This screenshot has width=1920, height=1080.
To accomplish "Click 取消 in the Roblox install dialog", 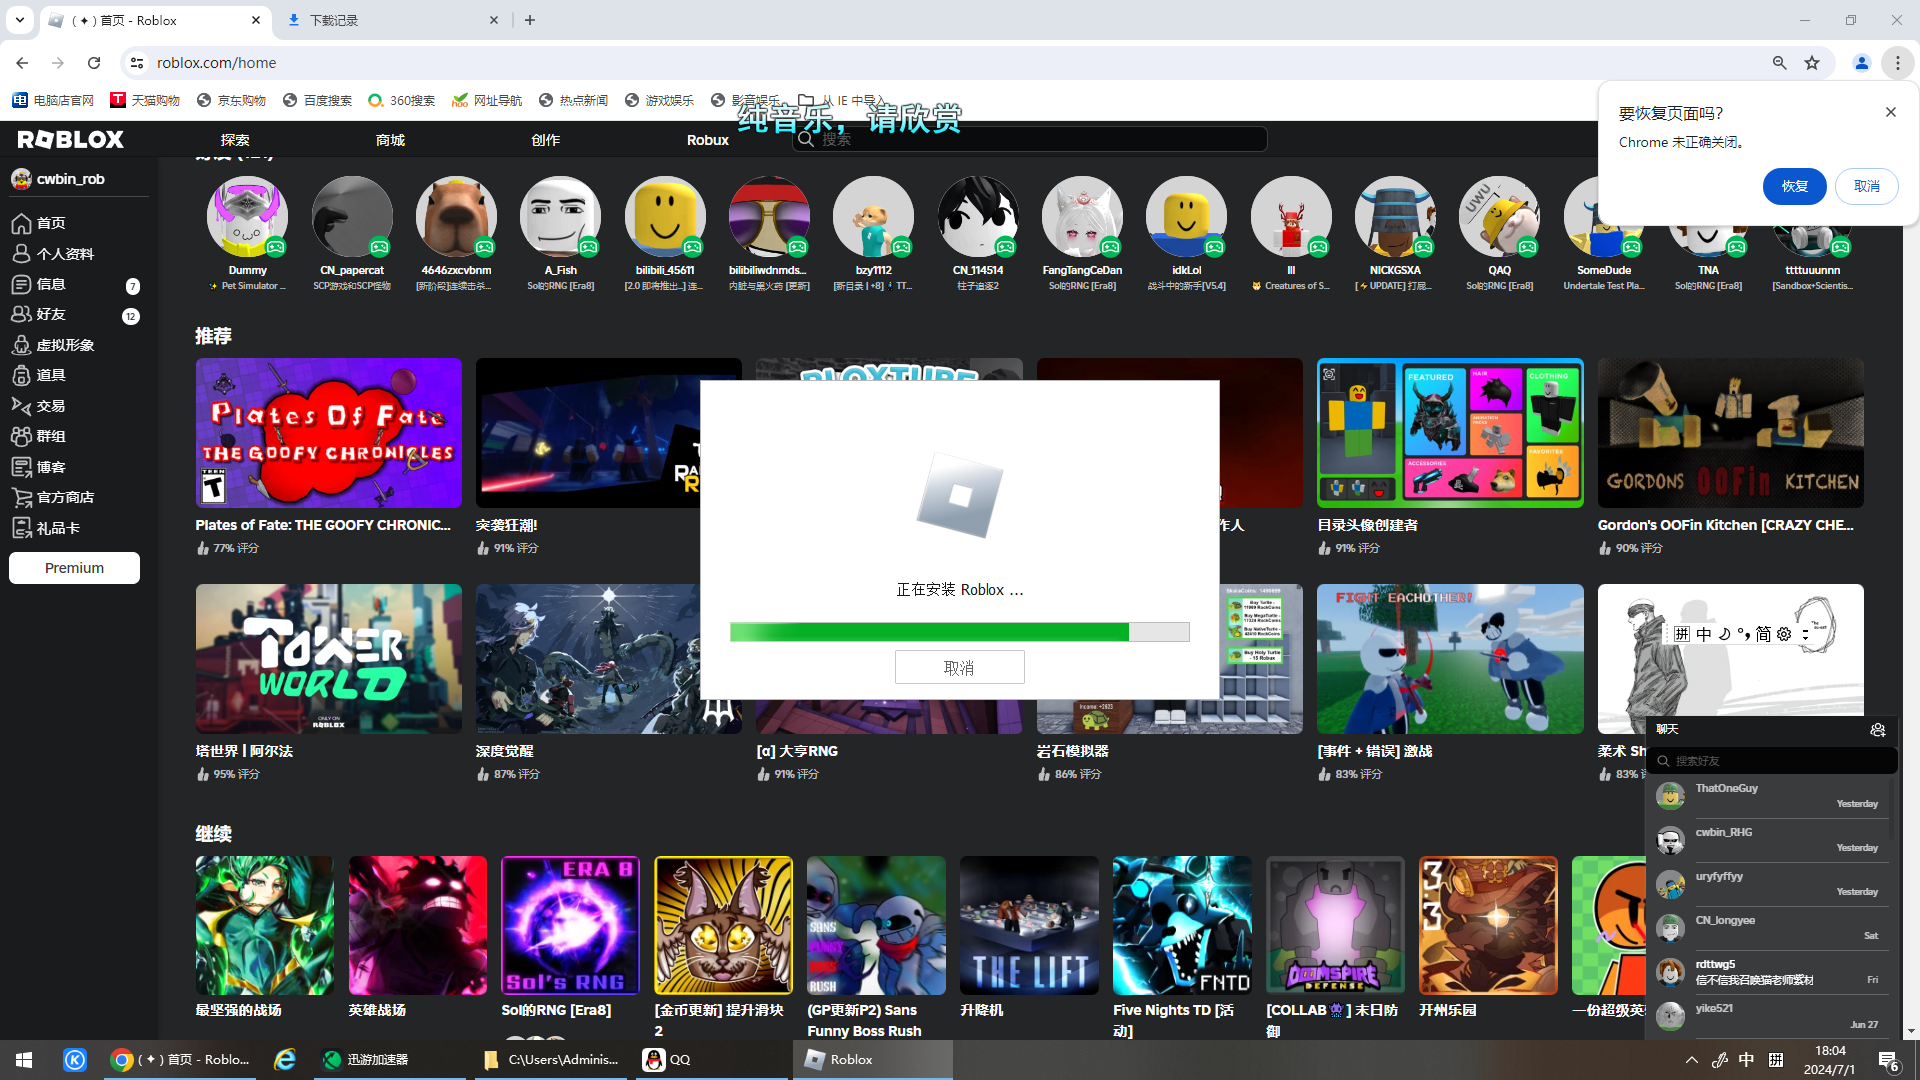I will click(959, 667).
